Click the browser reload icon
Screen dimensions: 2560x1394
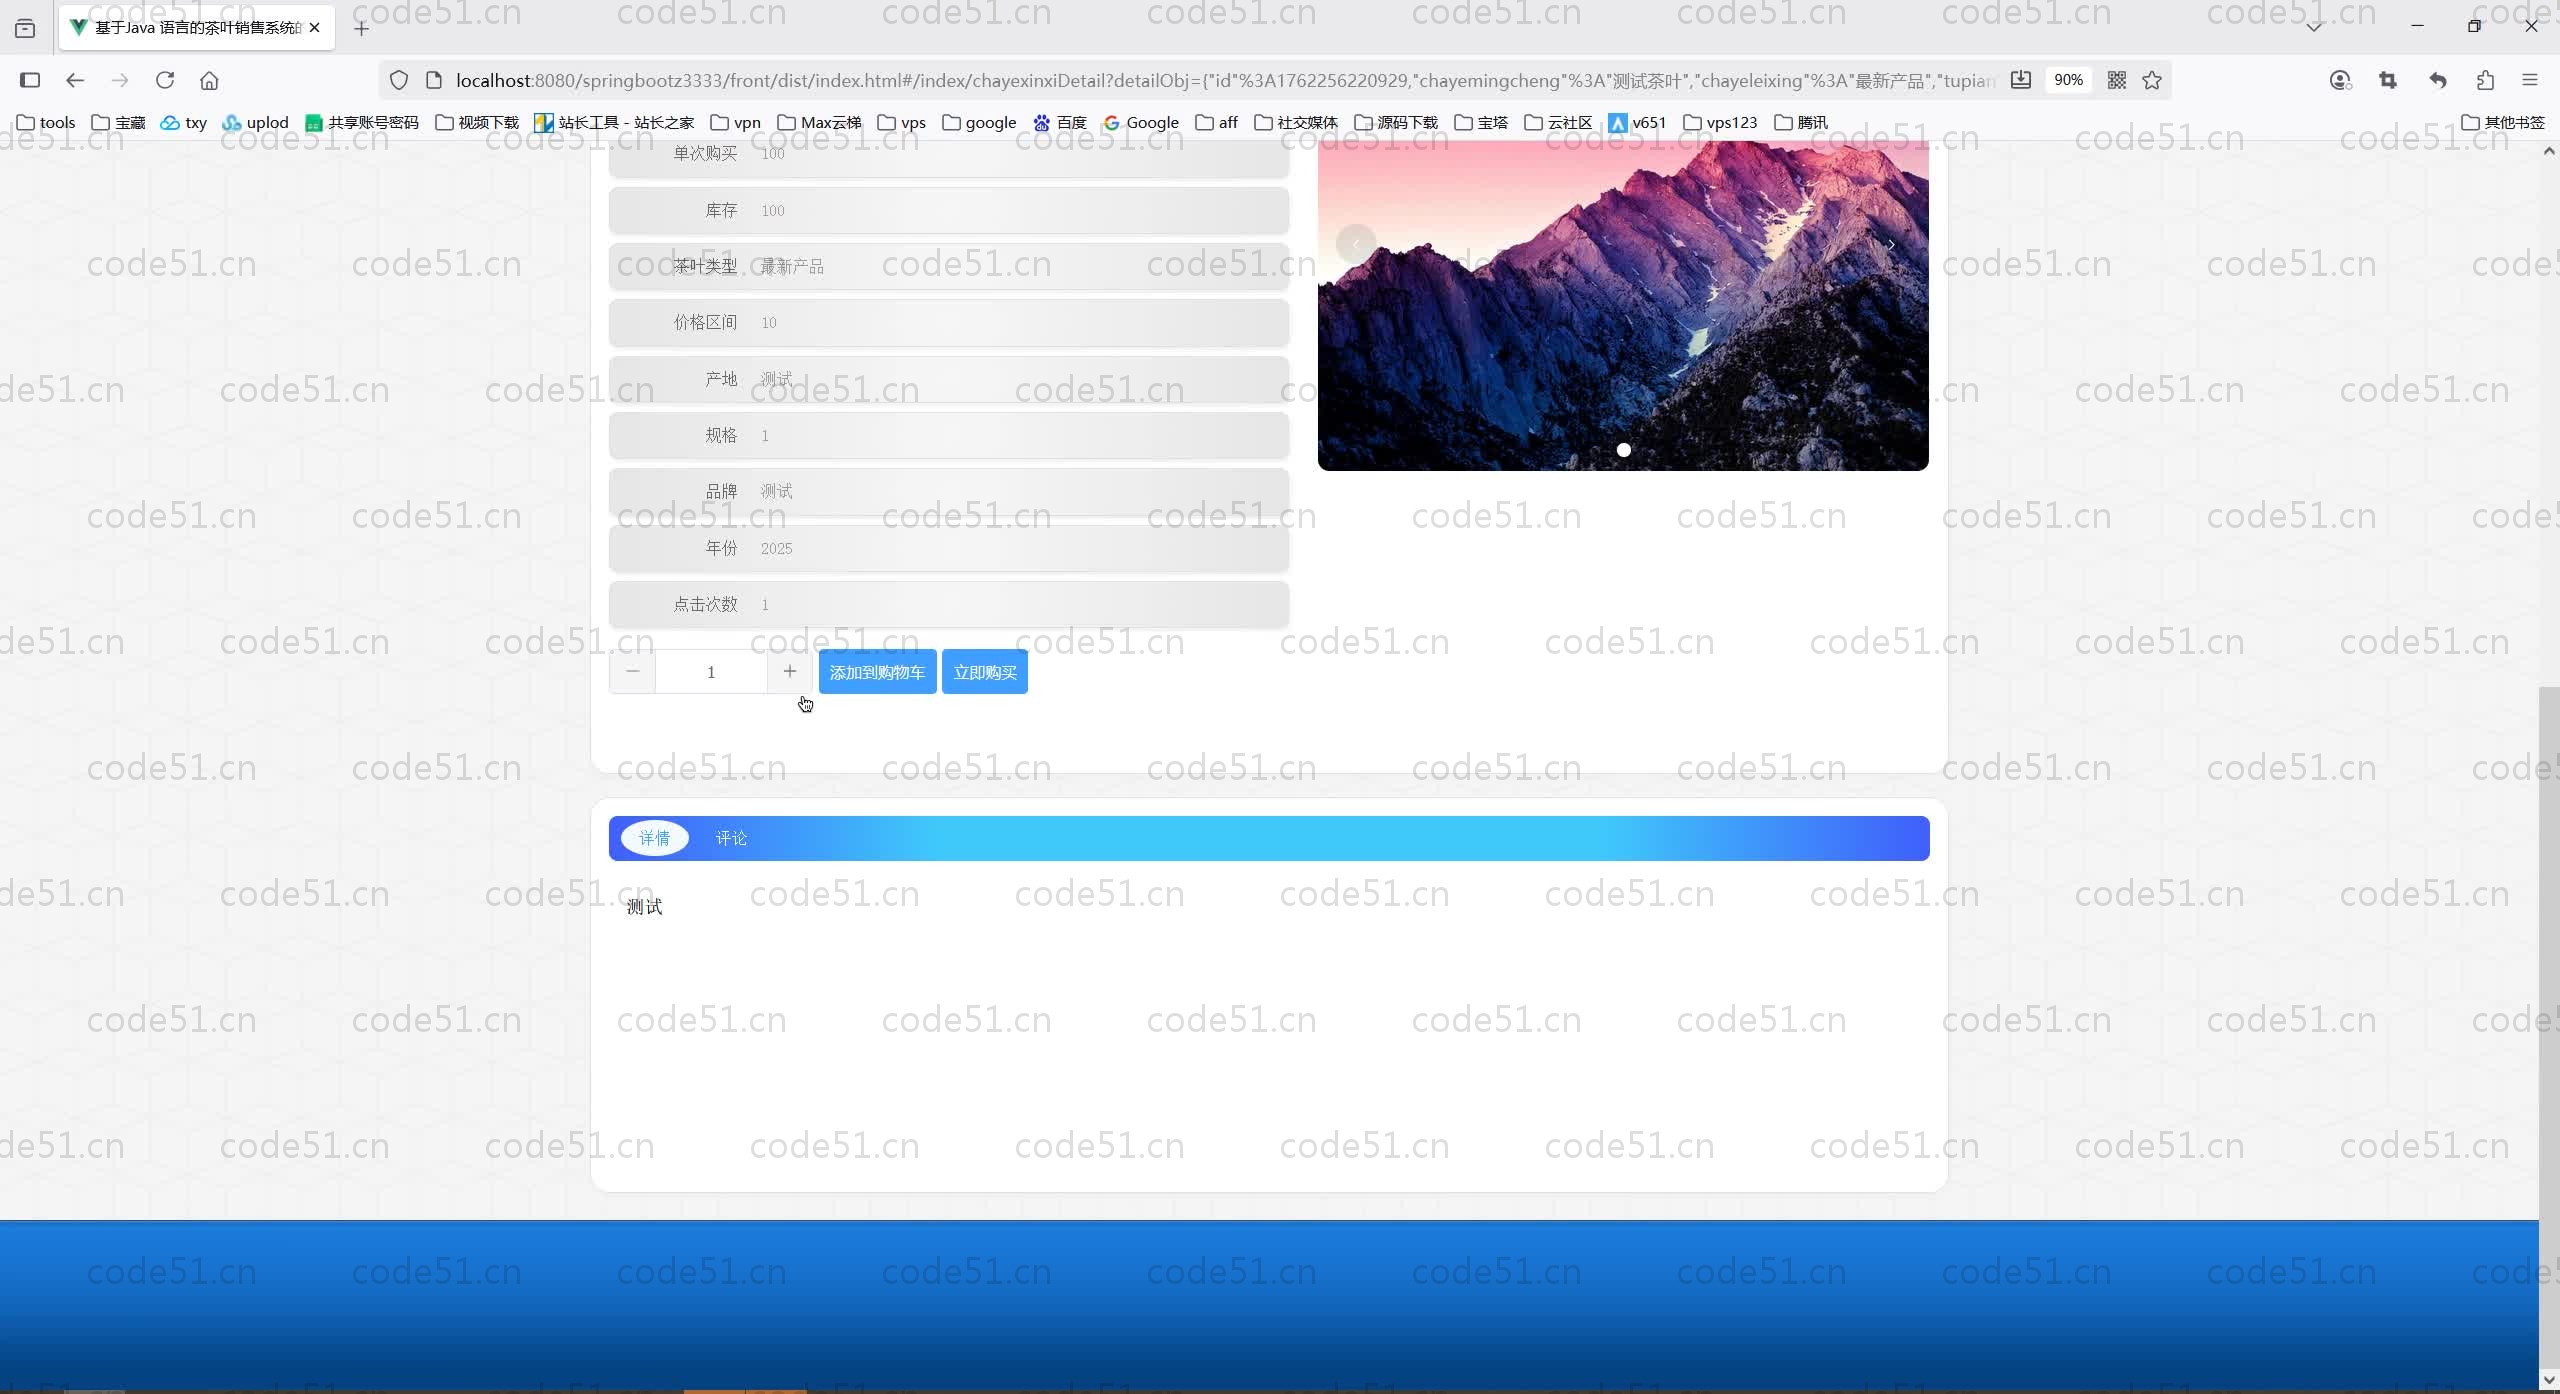165,80
